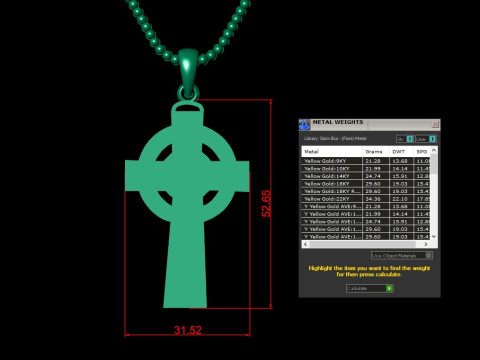Select the Yellow Gold:18KY row
The image size is (480, 360).
tap(366, 184)
